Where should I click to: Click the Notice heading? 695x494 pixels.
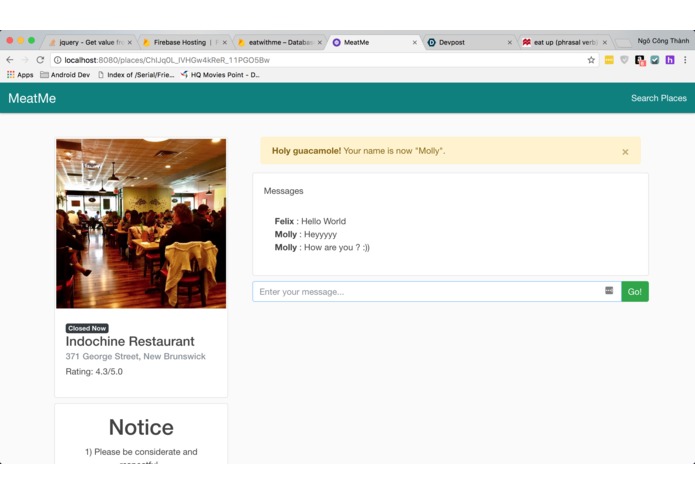point(141,427)
